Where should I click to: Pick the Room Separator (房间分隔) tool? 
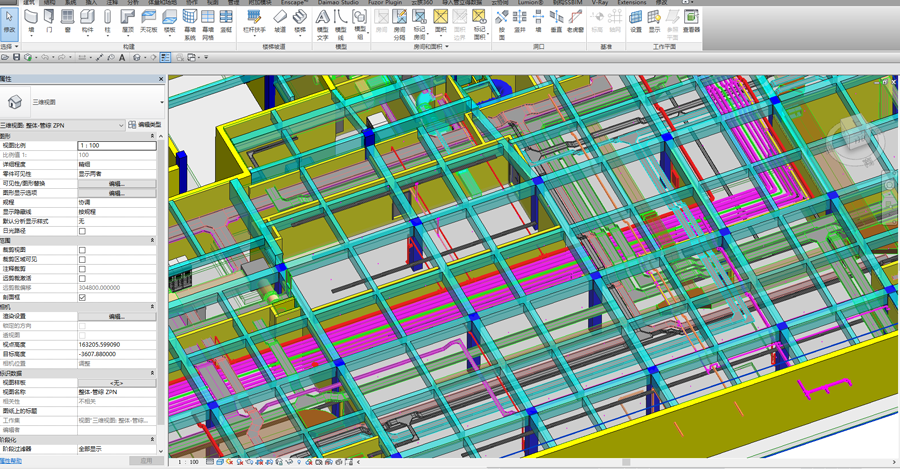coord(399,24)
